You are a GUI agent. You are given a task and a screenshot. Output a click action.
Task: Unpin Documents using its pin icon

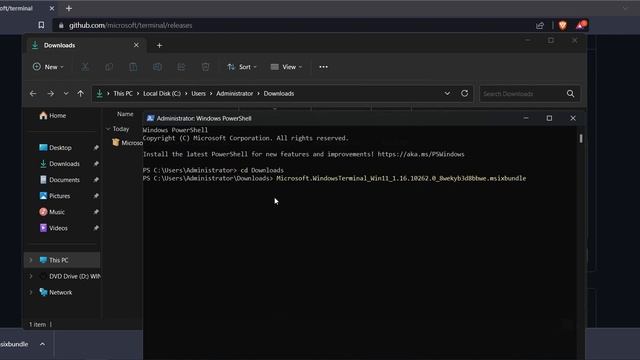[96, 180]
